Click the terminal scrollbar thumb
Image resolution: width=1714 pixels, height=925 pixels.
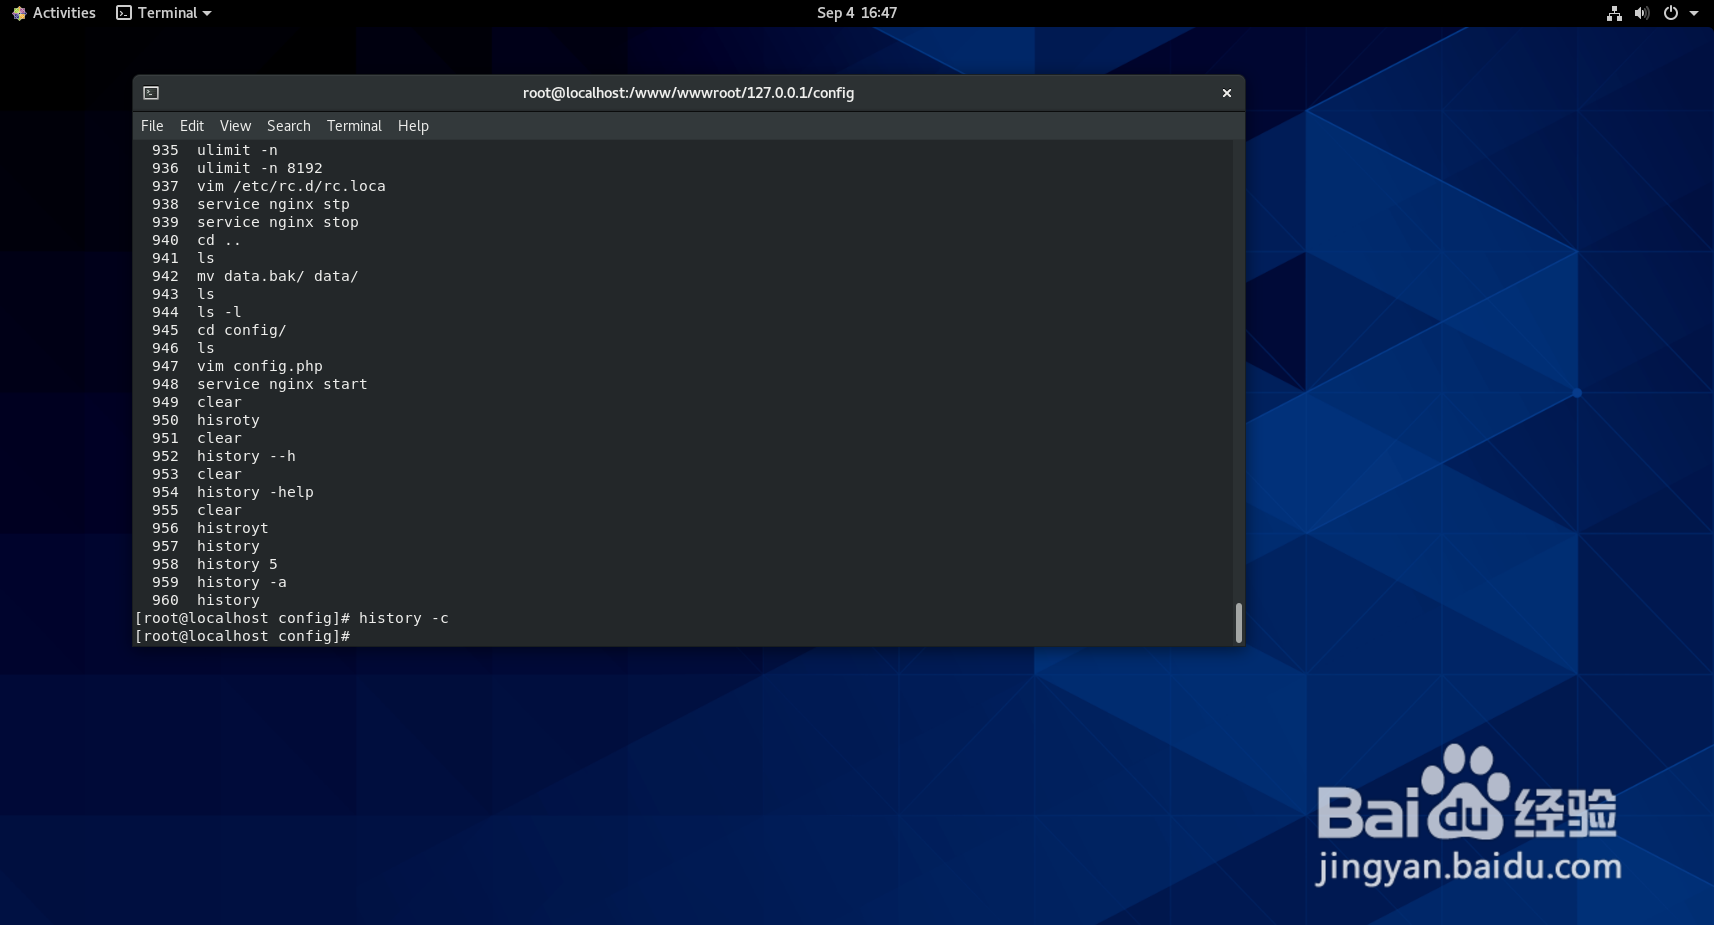(x=1239, y=622)
